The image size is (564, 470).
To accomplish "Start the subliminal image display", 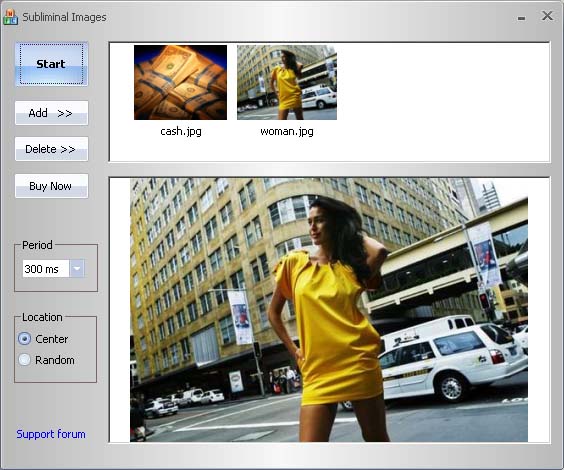I will pos(51,64).
